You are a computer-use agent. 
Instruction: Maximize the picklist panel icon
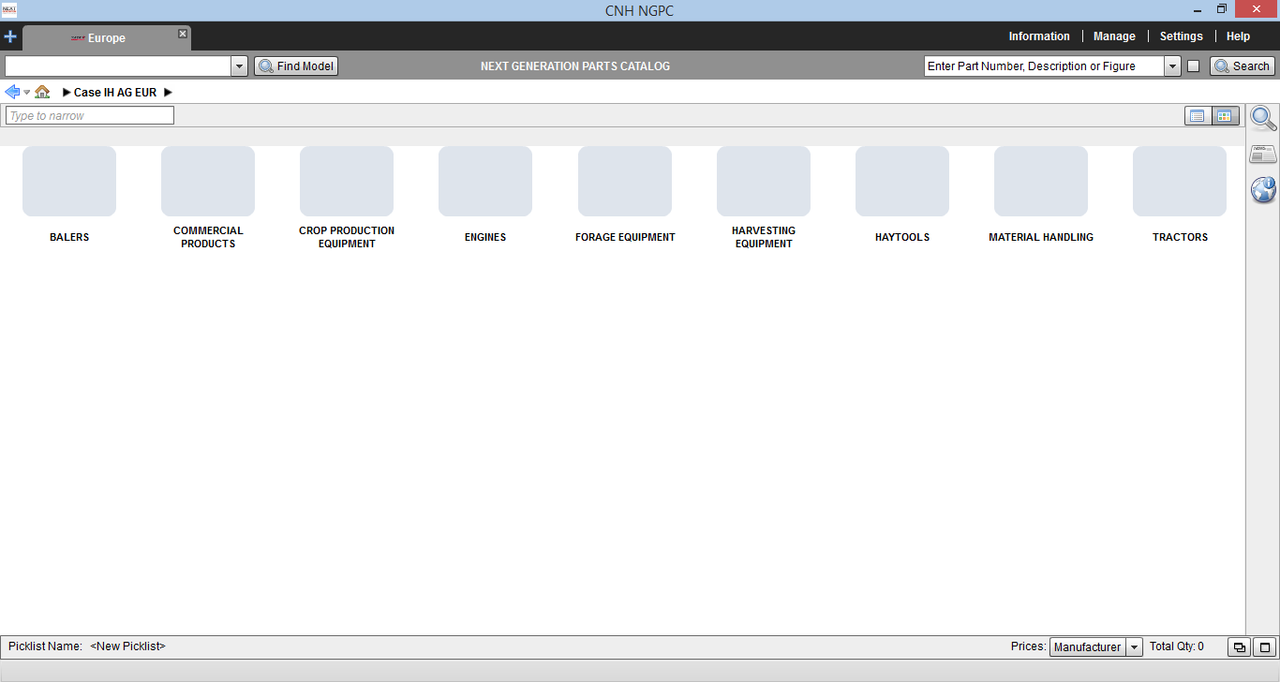click(1264, 647)
